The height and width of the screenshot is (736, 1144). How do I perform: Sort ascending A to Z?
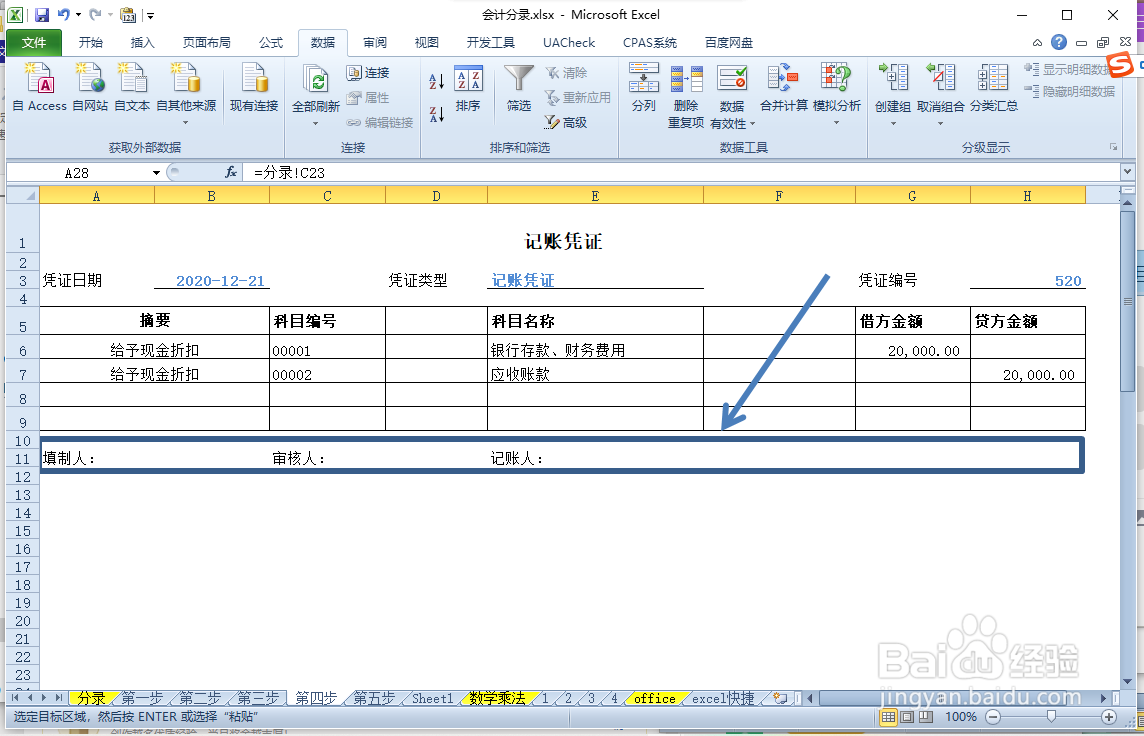click(x=436, y=81)
